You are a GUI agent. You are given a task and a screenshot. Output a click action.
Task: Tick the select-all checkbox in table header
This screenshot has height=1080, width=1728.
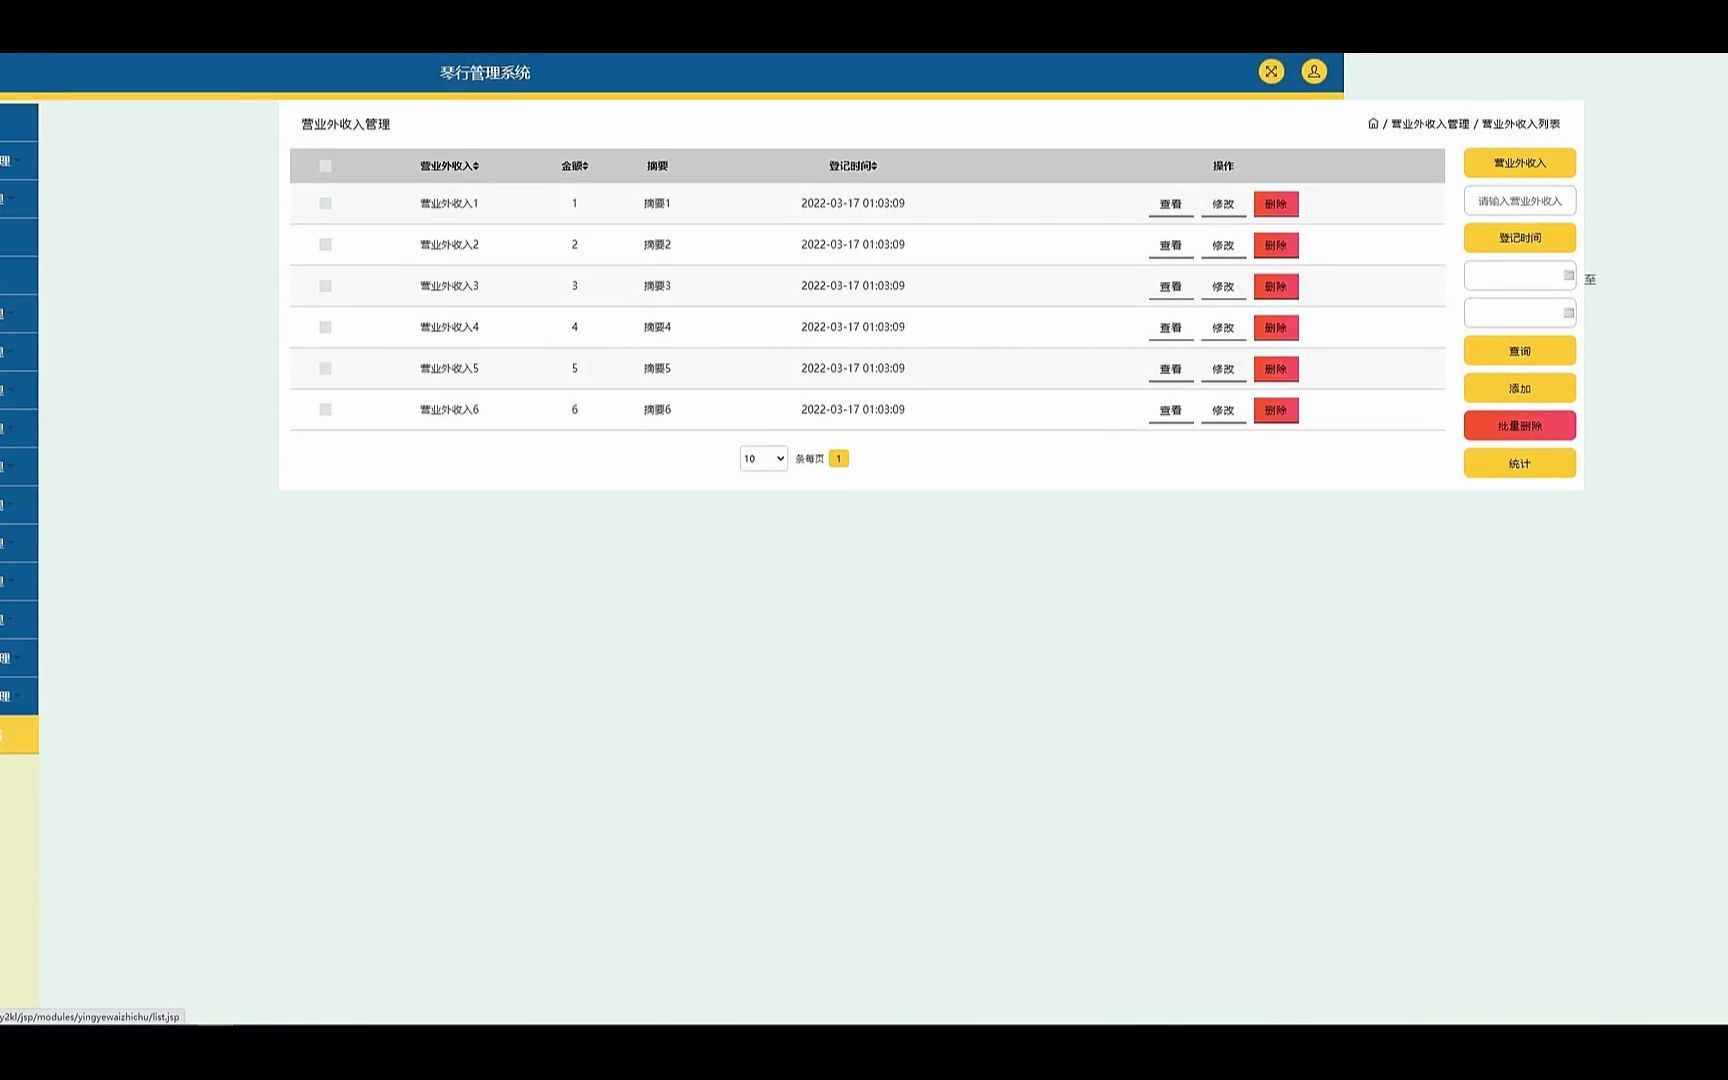[325, 166]
